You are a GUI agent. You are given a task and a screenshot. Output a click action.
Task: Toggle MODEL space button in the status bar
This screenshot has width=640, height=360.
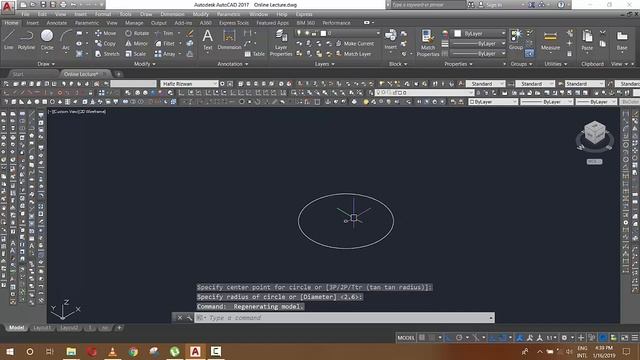pos(406,338)
